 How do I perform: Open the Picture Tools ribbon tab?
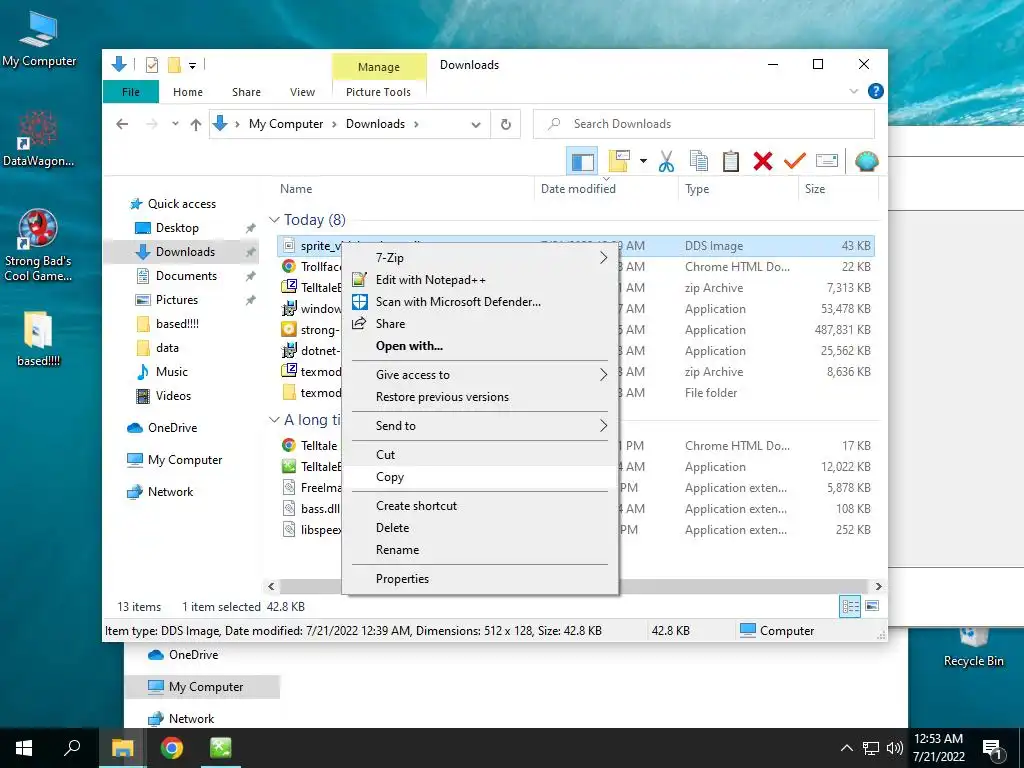pos(379,92)
